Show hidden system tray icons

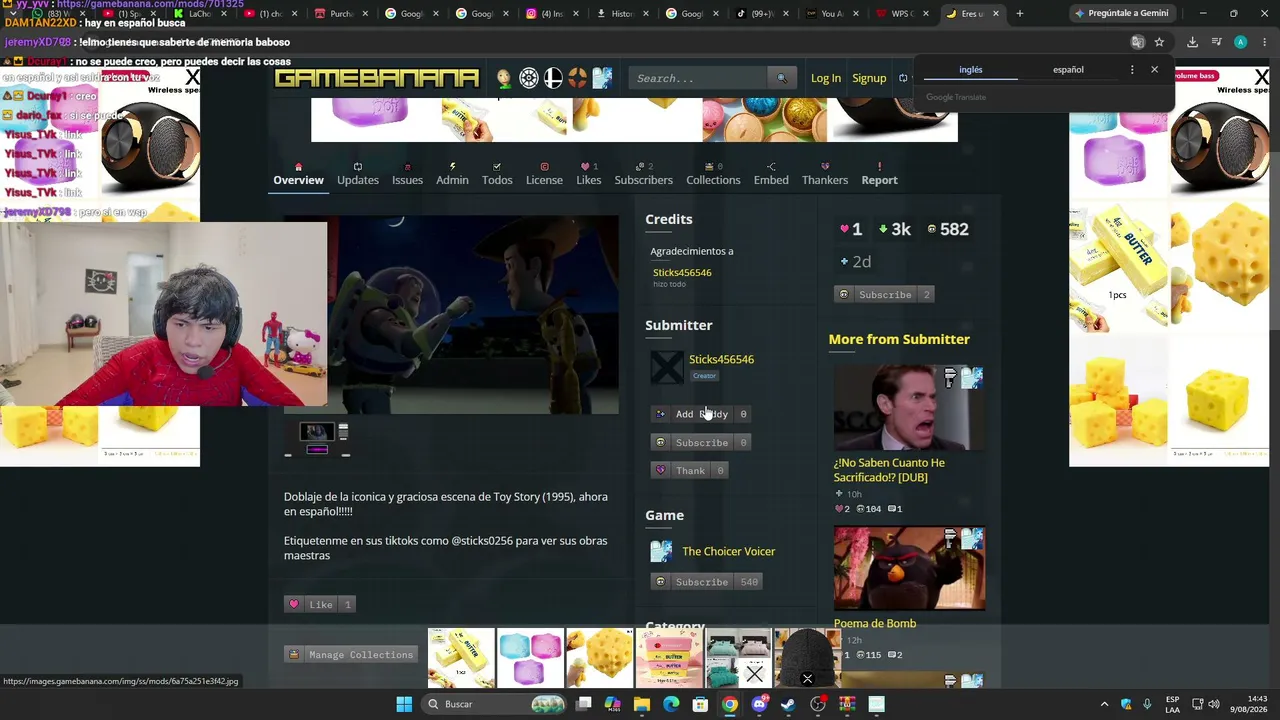point(1104,704)
